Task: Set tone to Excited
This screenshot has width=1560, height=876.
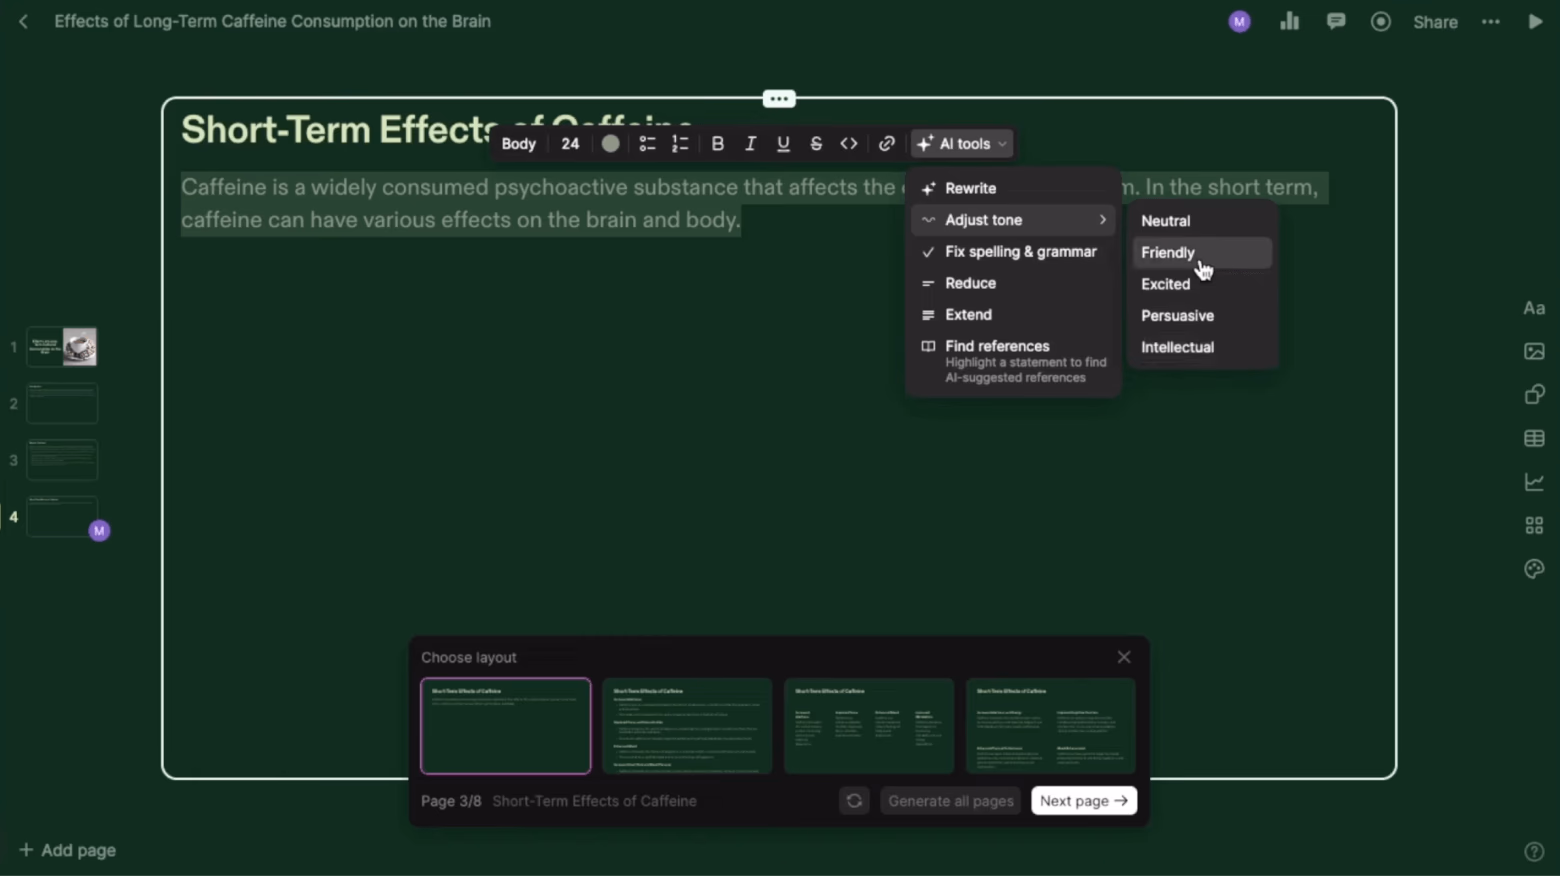Action: pyautogui.click(x=1202, y=284)
